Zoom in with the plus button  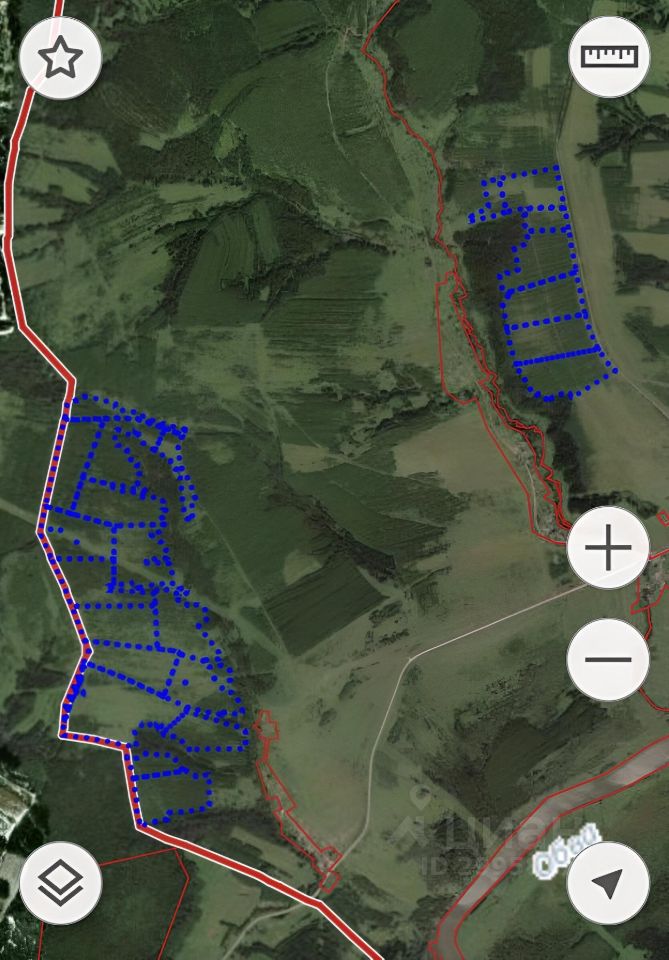pyautogui.click(x=608, y=547)
